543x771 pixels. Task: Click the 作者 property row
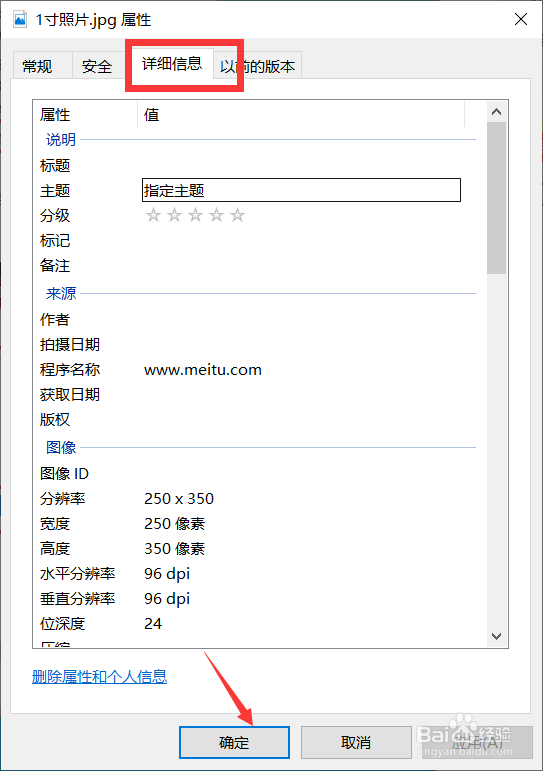(x=254, y=319)
